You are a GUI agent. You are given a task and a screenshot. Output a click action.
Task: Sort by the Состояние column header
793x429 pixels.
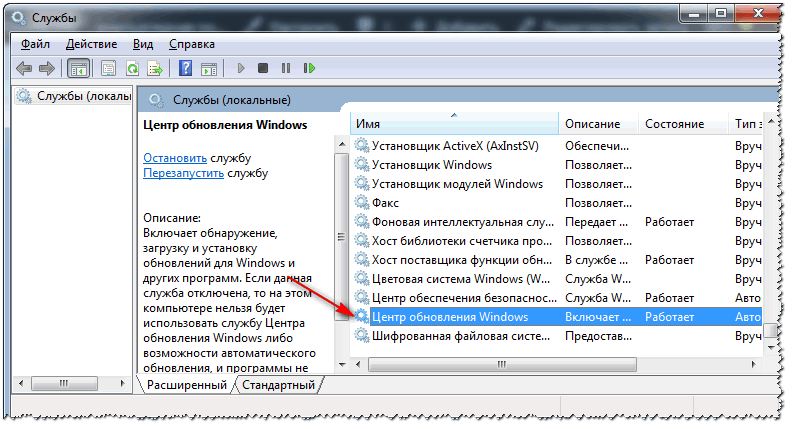(683, 124)
